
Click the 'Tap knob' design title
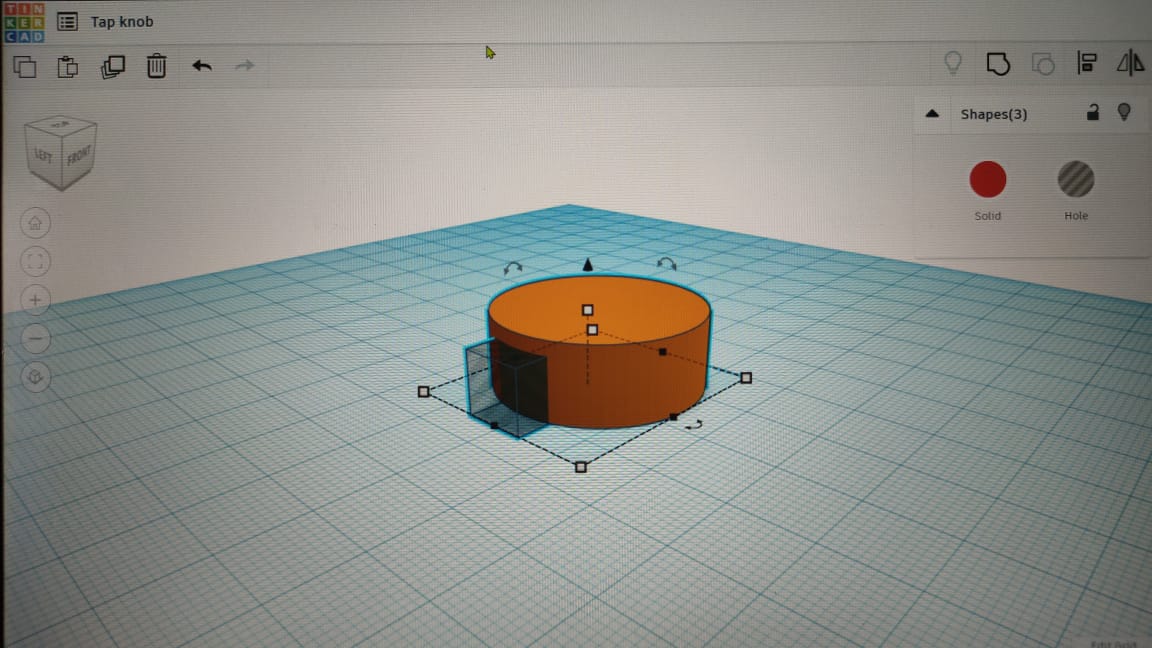point(122,22)
